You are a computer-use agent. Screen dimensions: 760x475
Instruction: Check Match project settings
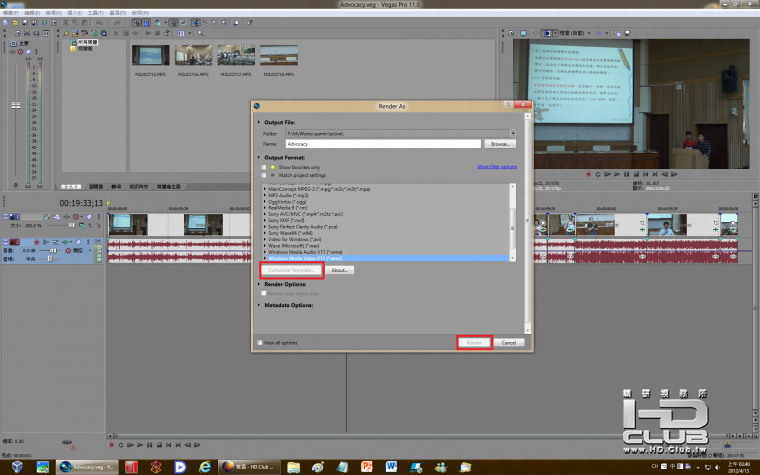[264, 175]
